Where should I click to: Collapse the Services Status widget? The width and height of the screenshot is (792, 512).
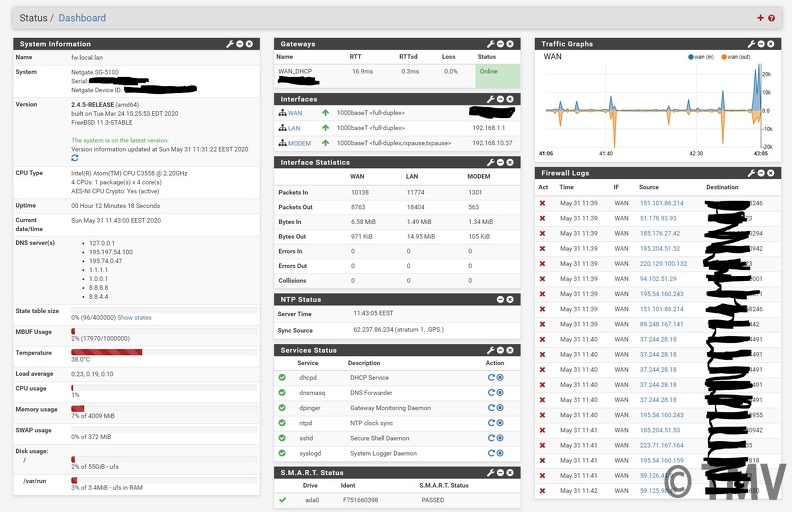tap(500, 350)
